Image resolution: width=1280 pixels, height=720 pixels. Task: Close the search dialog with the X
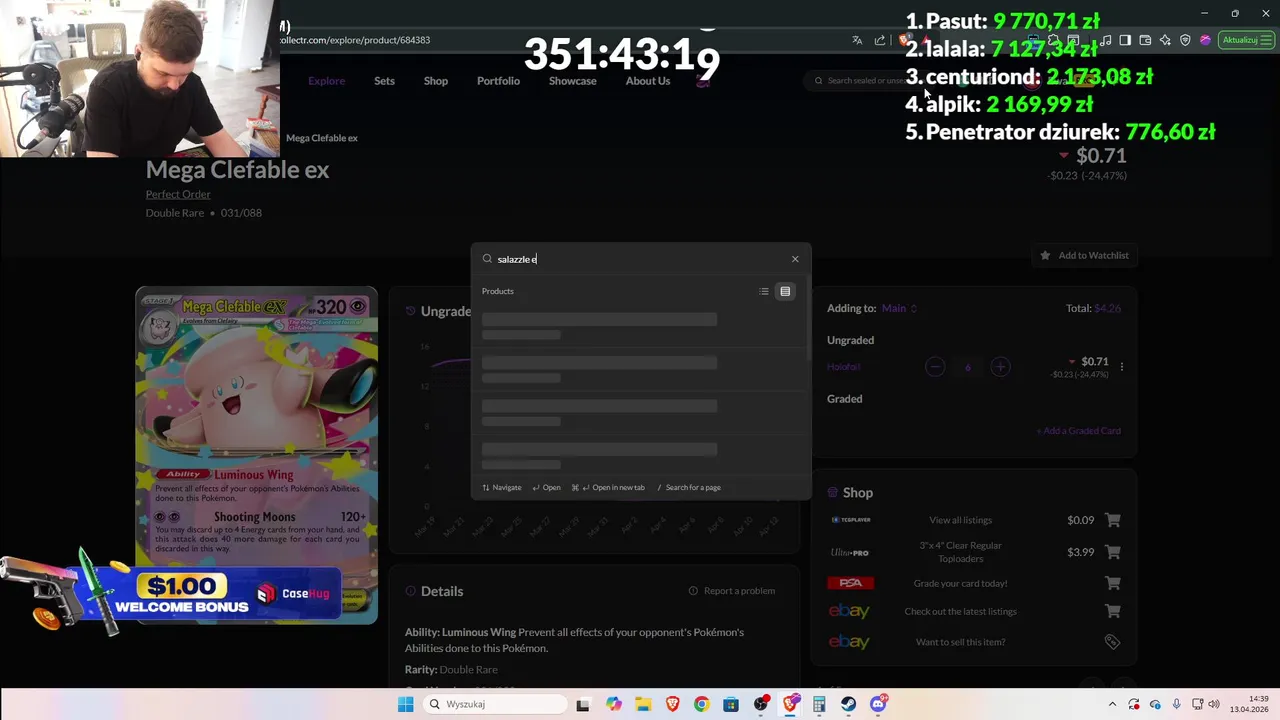(795, 259)
